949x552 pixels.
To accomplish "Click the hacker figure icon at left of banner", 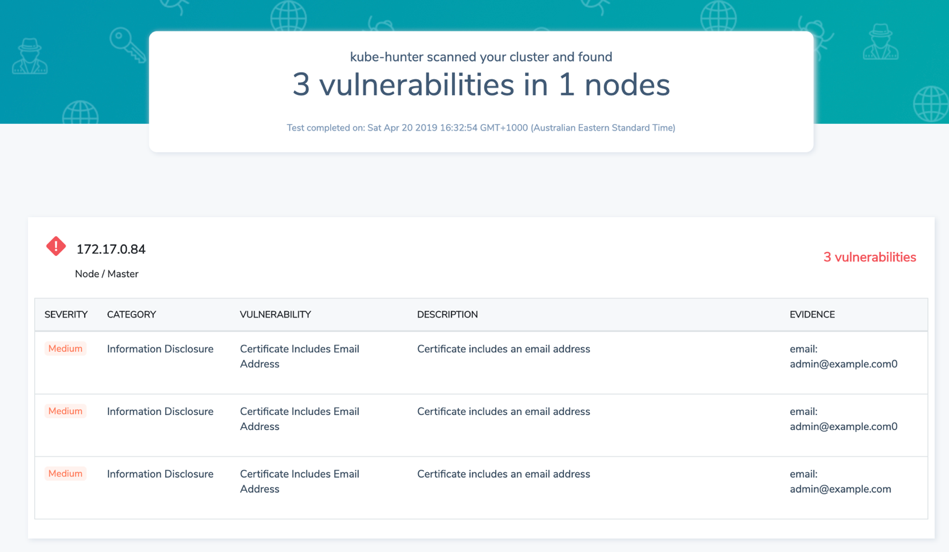I will [29, 56].
